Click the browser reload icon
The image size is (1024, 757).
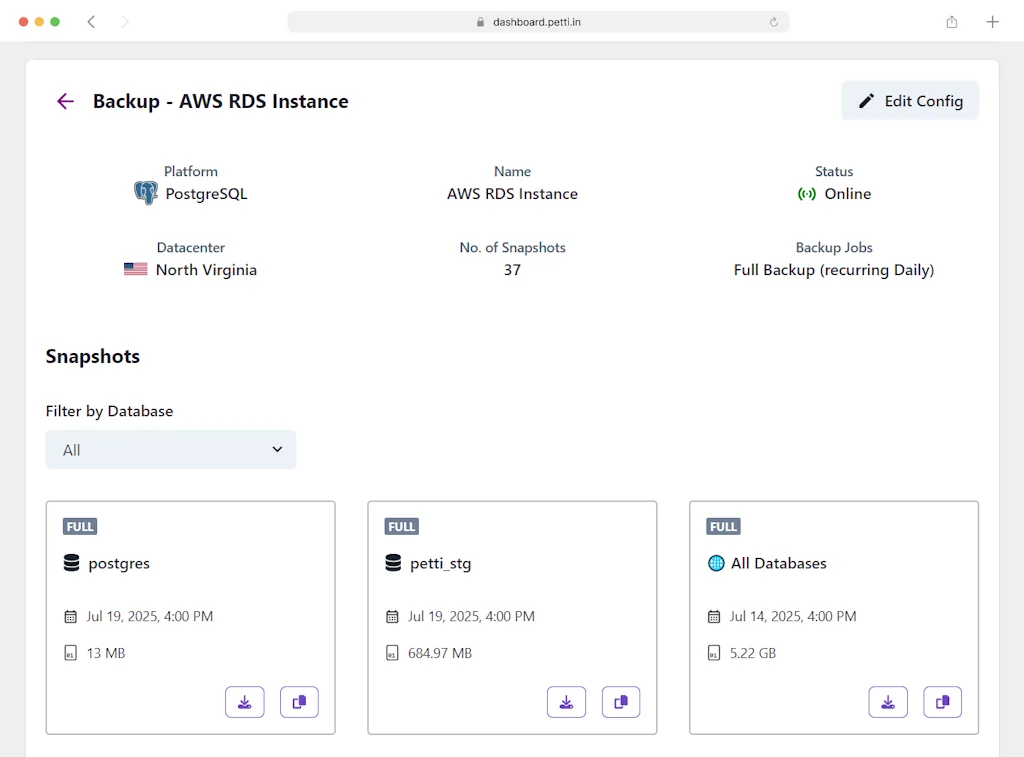pos(773,22)
